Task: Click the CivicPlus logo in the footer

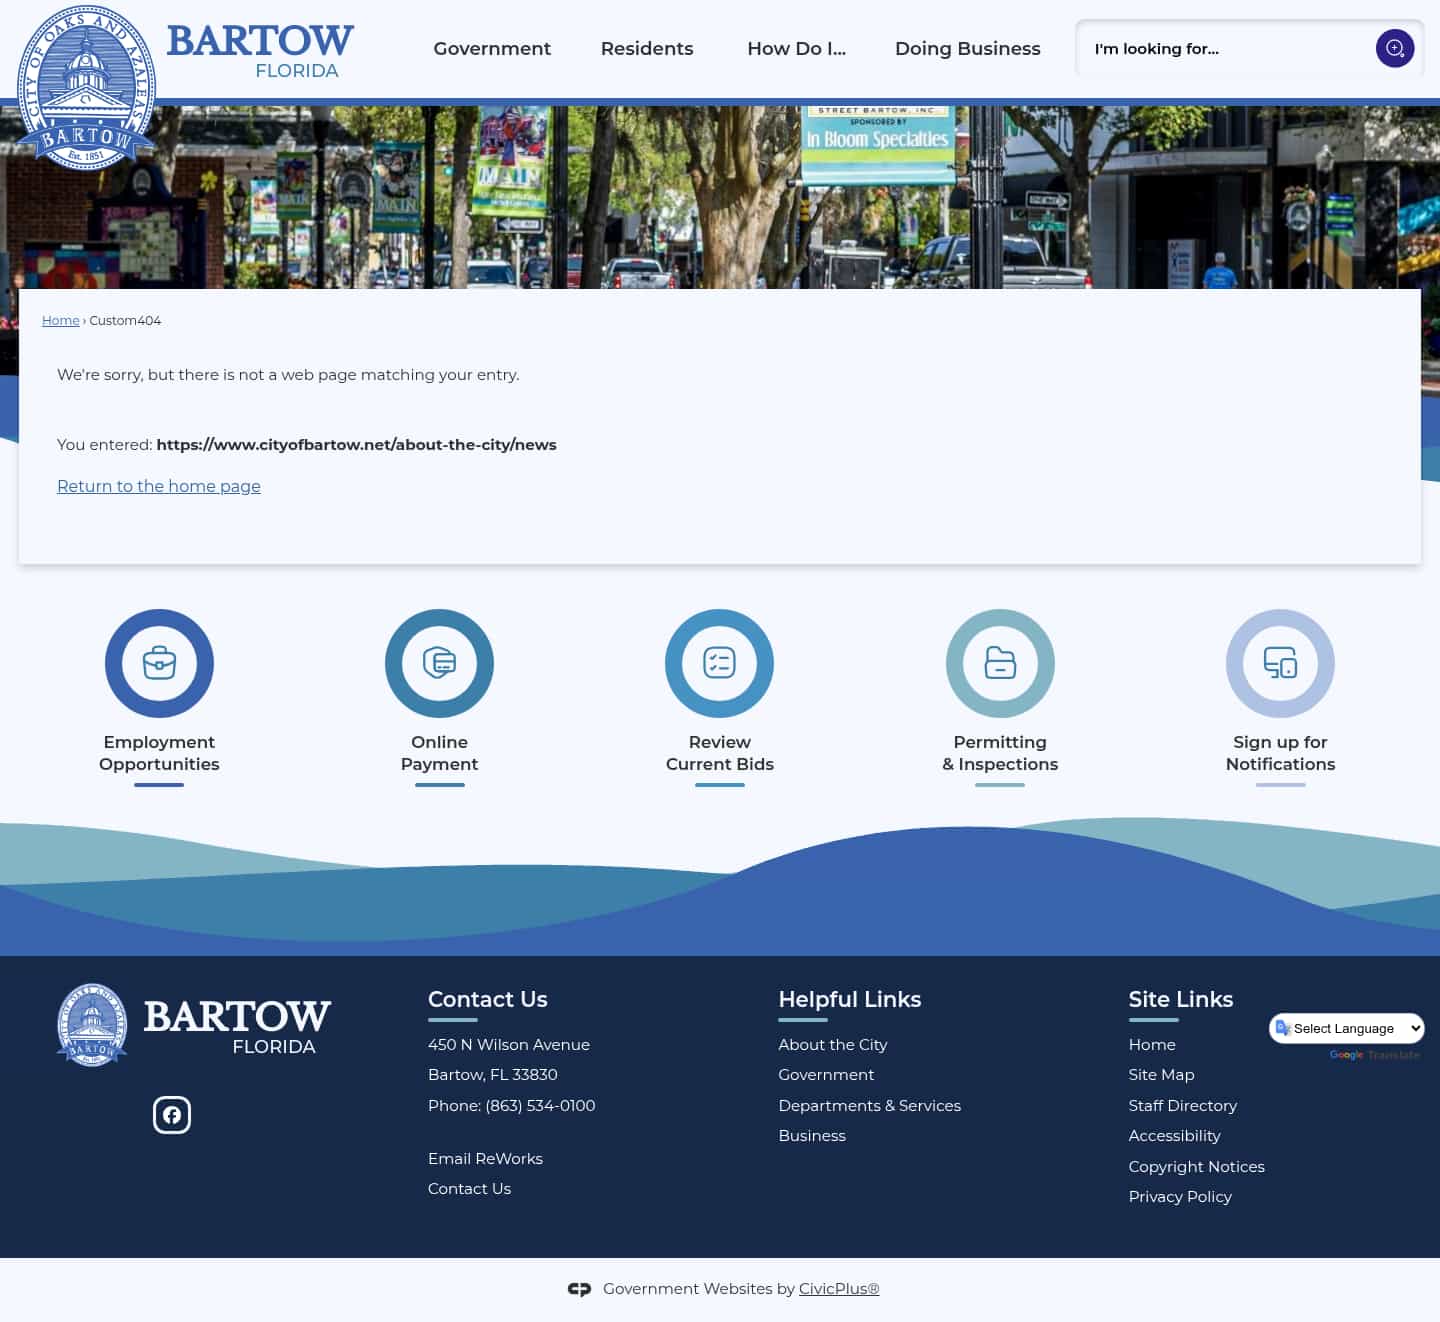Action: pos(579,1289)
